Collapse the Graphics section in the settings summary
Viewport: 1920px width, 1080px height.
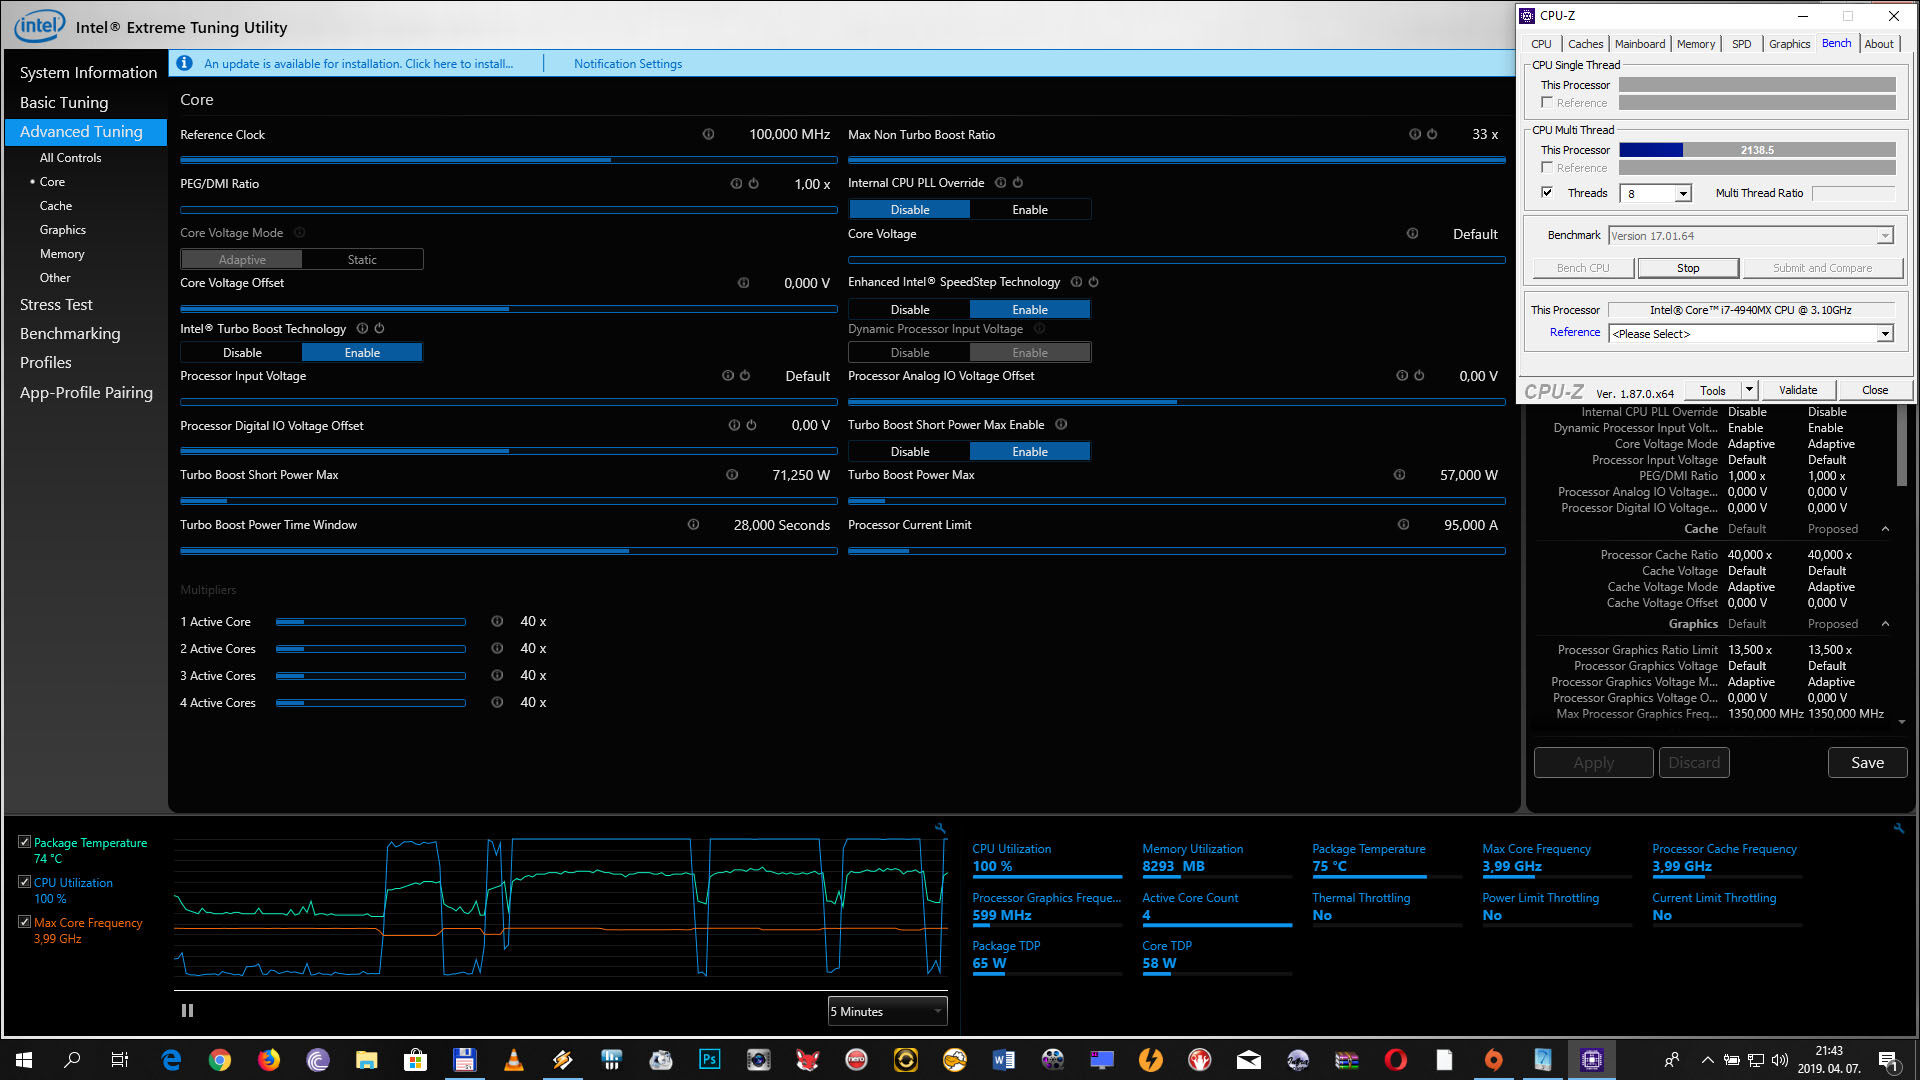(1885, 624)
